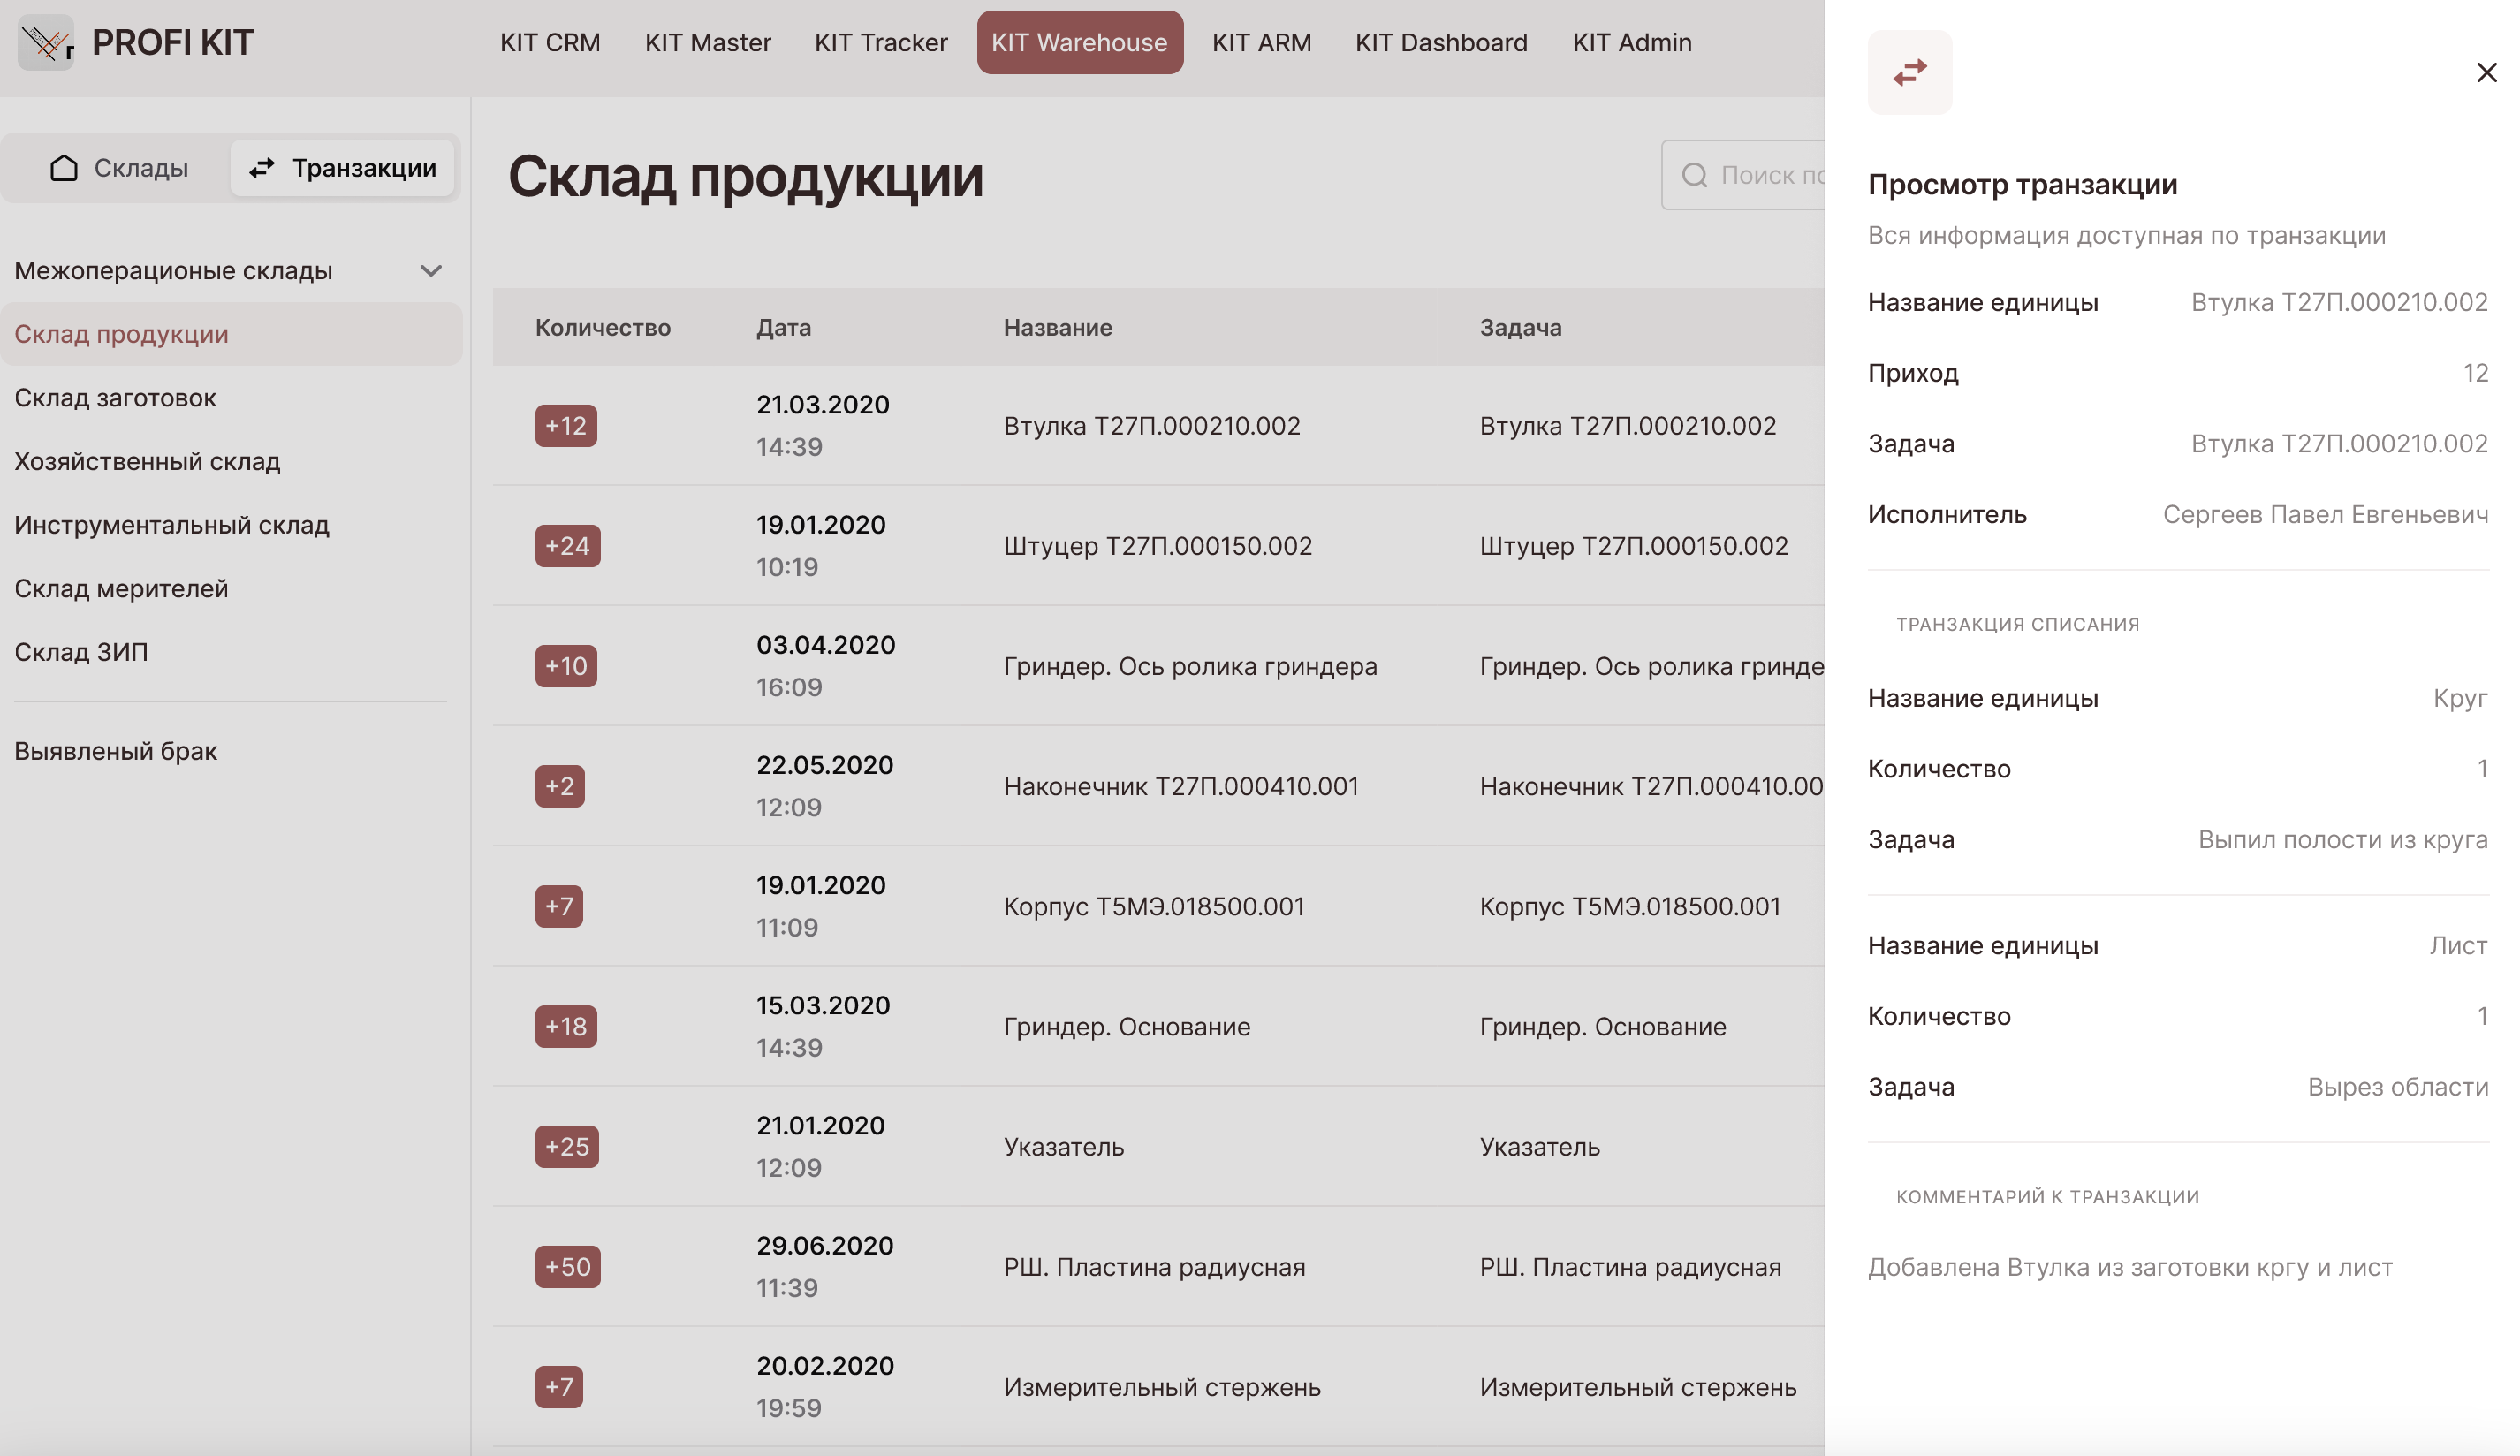
Task: Select Склад заготовок in the sidebar
Action: [115, 398]
